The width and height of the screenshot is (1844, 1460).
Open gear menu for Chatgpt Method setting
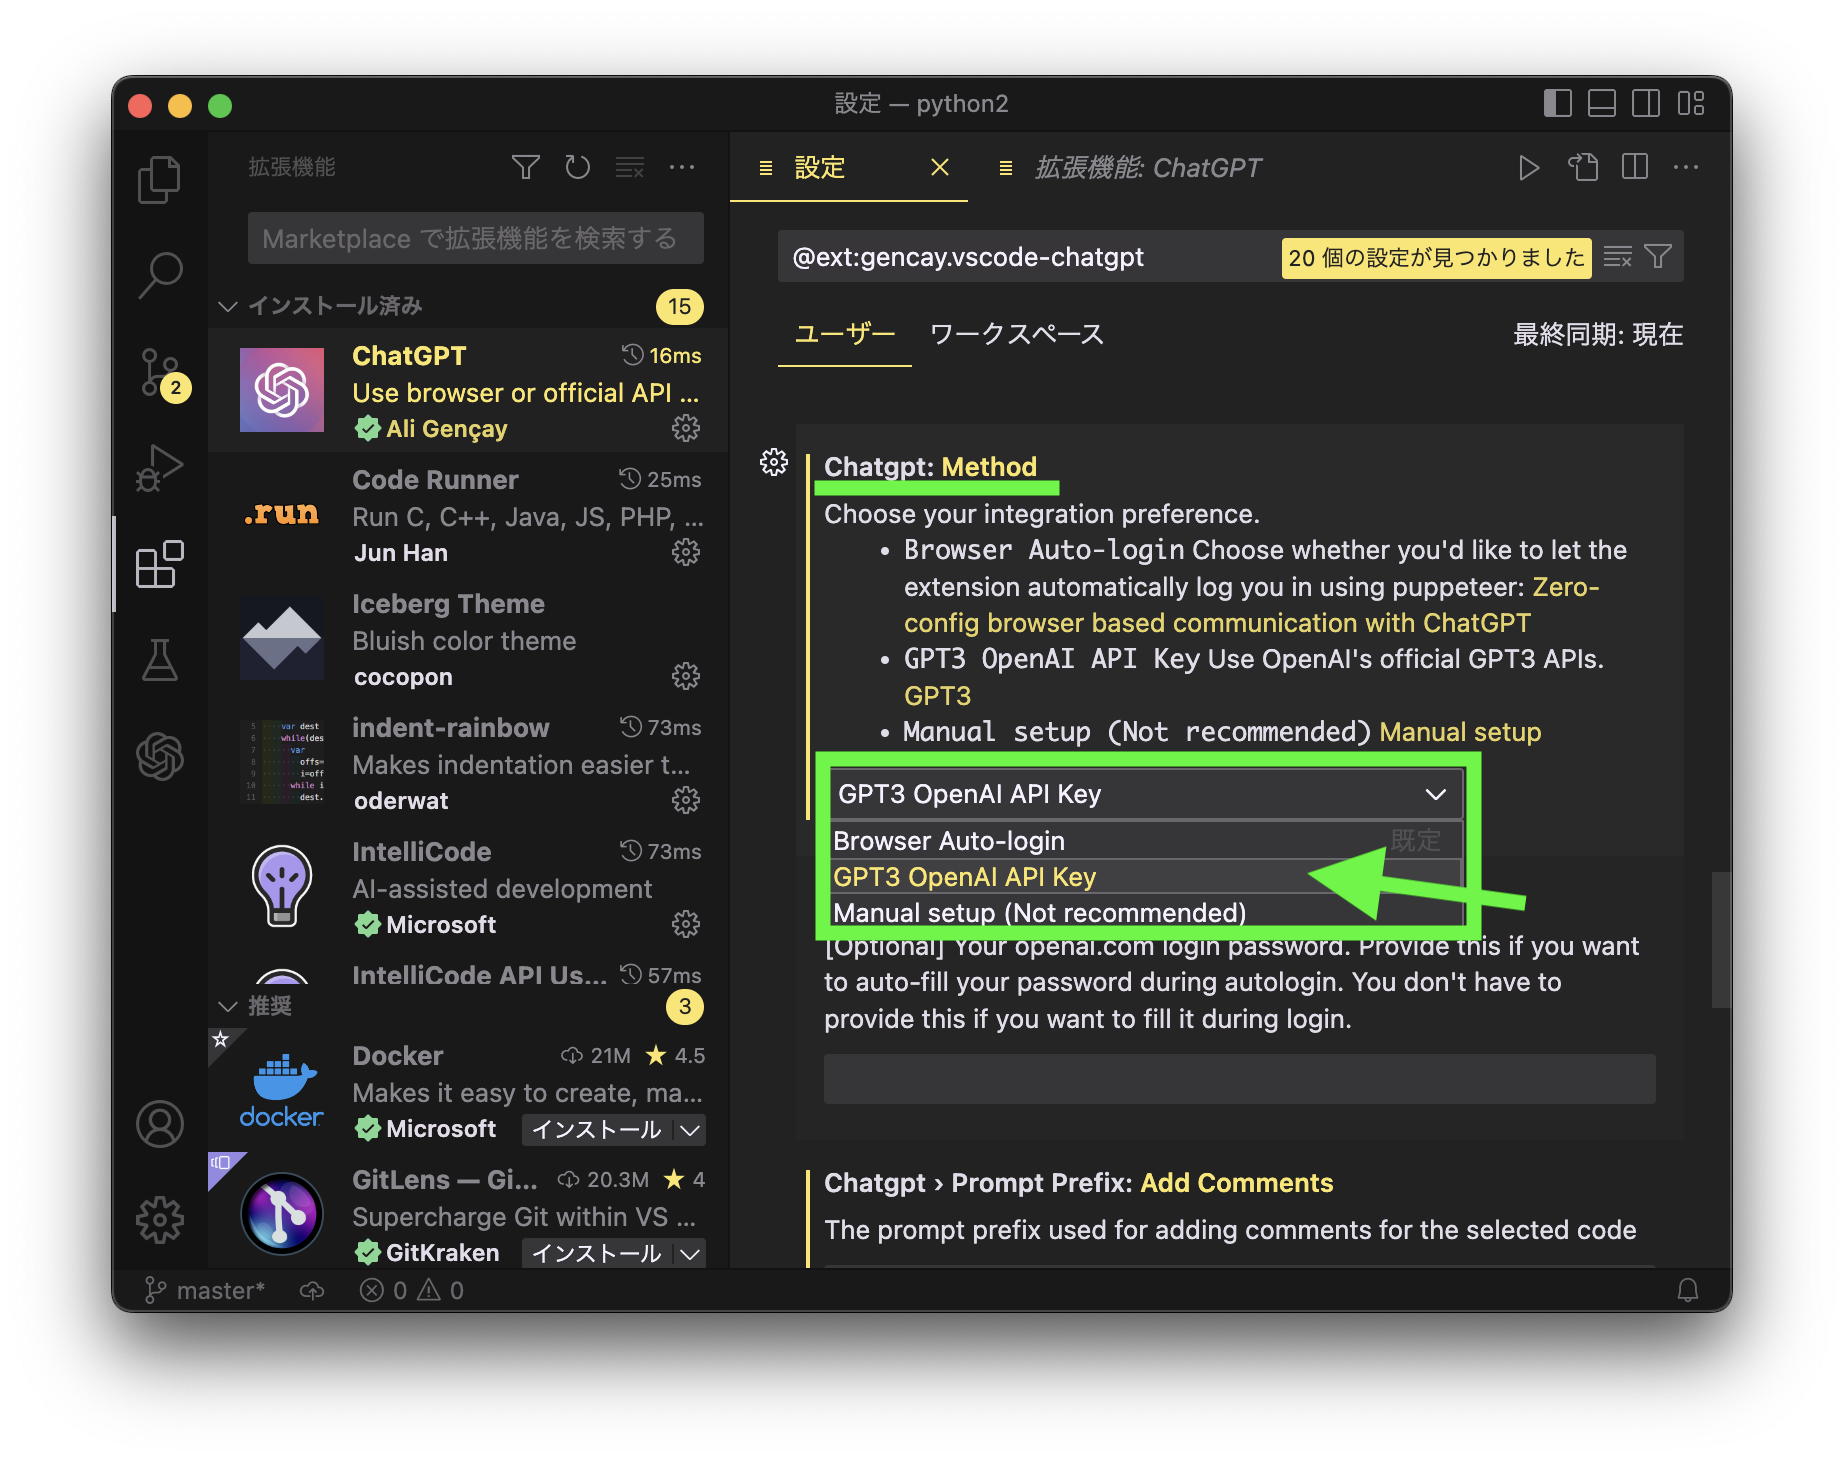774,462
